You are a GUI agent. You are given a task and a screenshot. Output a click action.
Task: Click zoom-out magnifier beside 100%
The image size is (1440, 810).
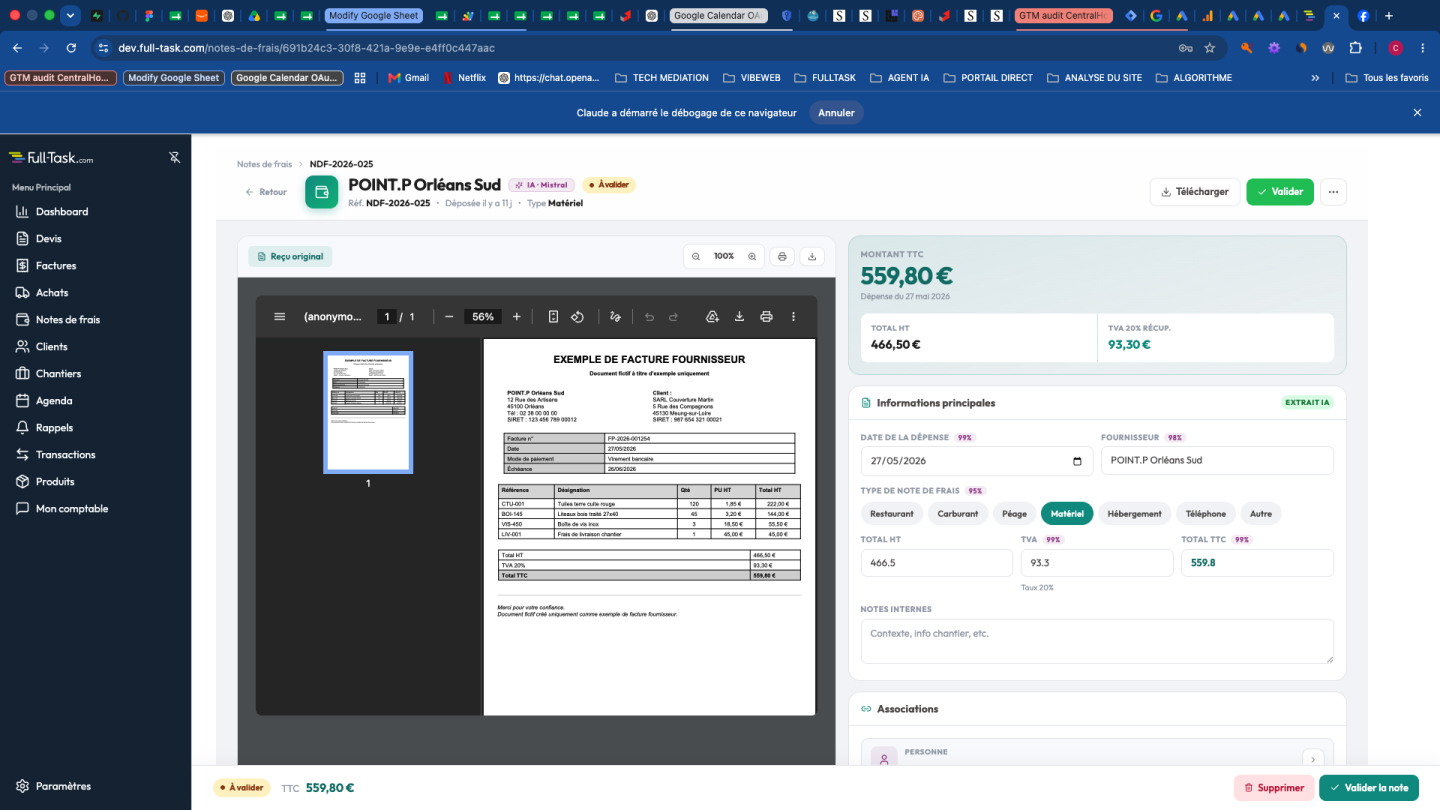[x=696, y=256]
